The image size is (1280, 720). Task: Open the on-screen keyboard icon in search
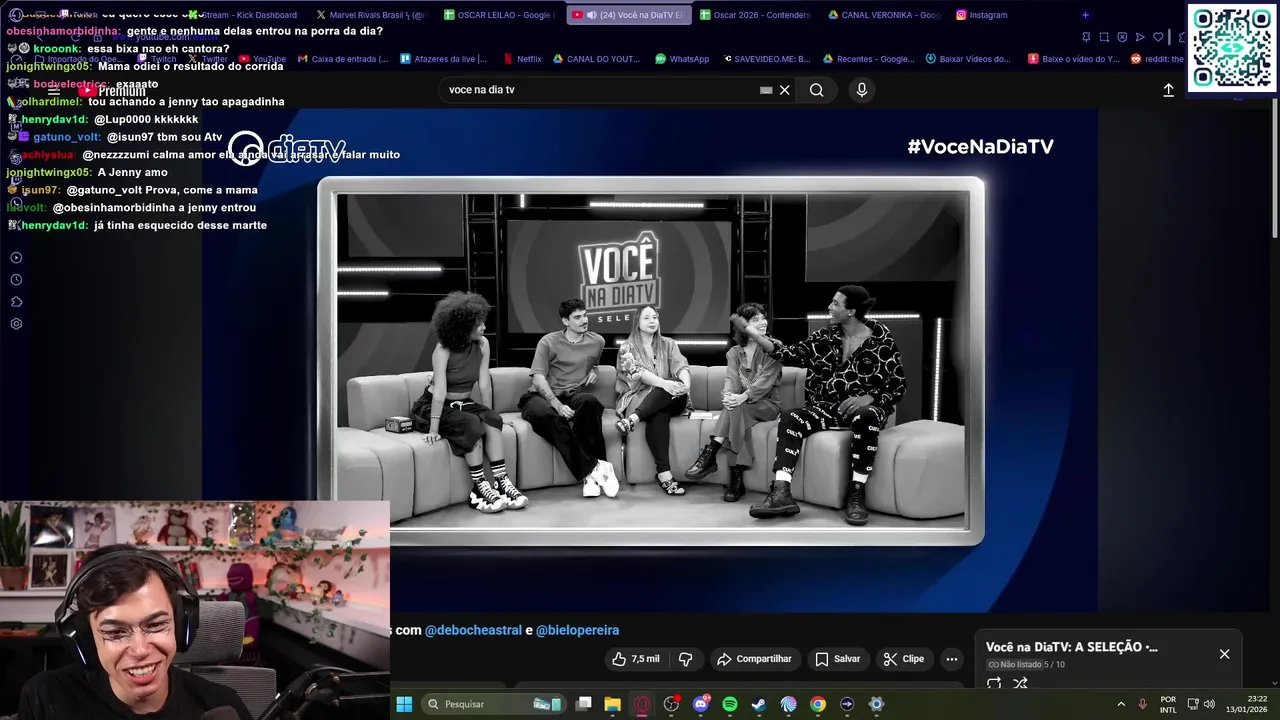pos(766,90)
